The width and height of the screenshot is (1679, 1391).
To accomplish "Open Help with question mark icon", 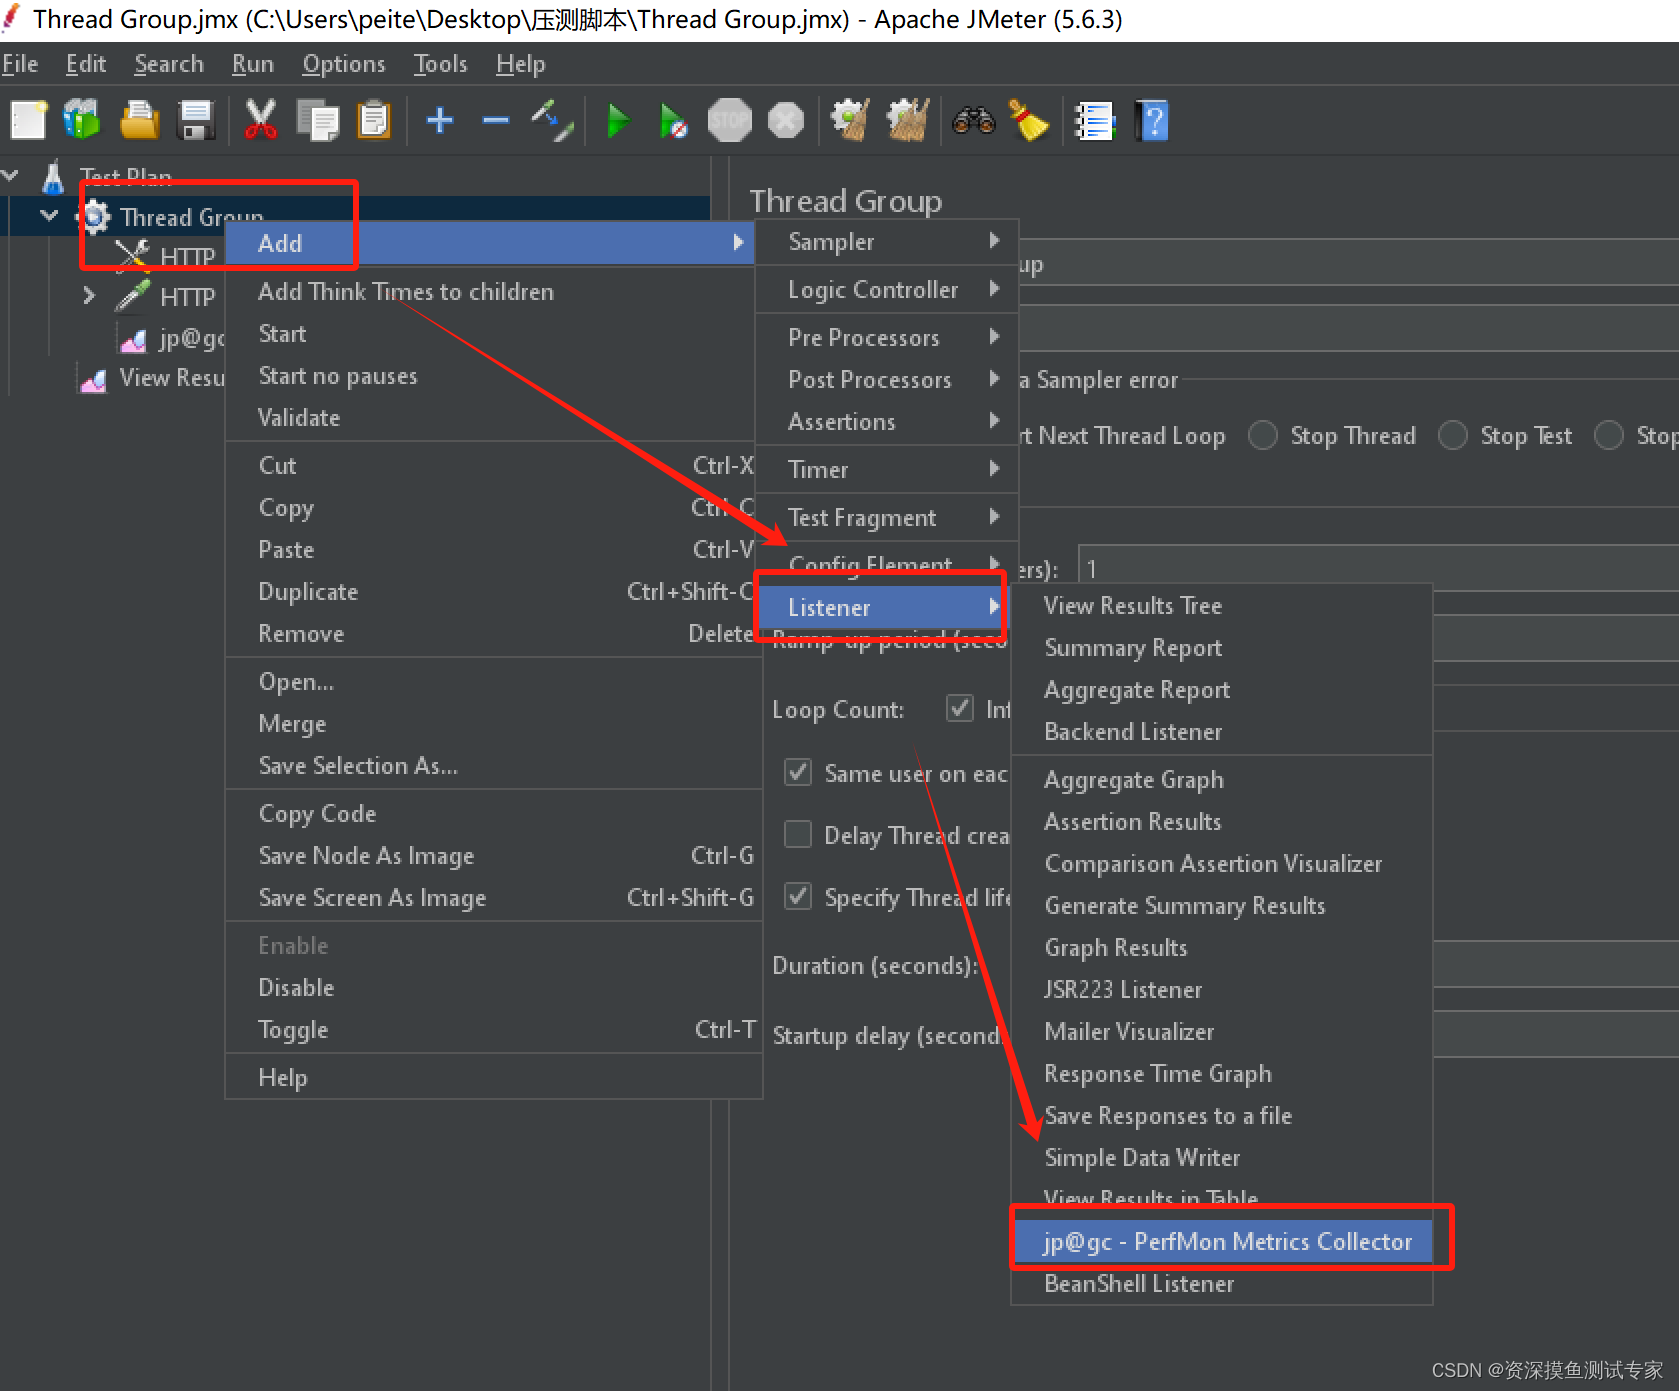I will tap(1152, 121).
